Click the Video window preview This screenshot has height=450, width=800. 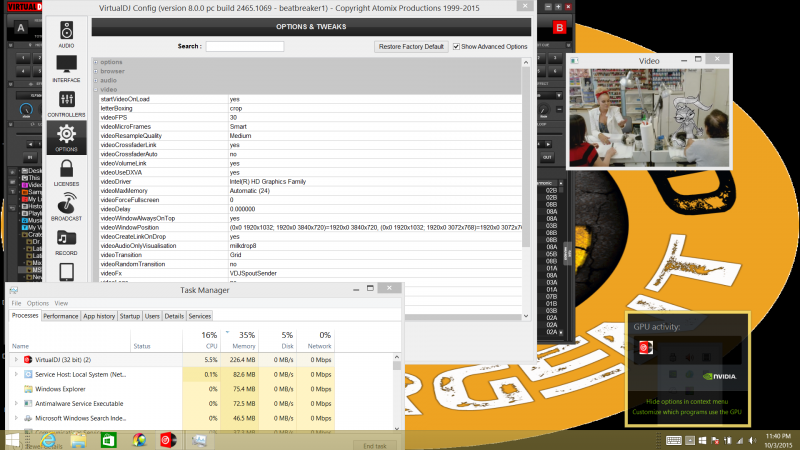(649, 118)
